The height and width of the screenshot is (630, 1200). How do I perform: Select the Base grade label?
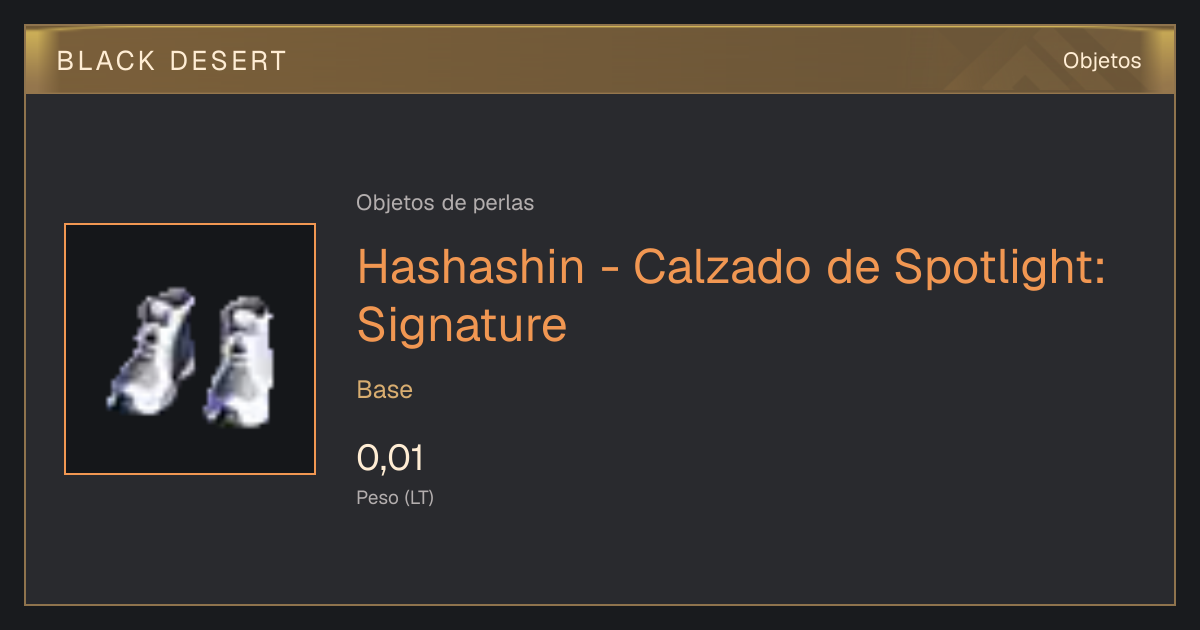(x=385, y=390)
